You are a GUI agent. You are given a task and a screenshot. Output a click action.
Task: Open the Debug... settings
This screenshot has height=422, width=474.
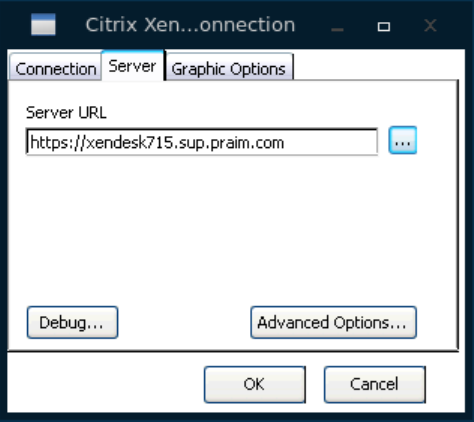point(72,323)
